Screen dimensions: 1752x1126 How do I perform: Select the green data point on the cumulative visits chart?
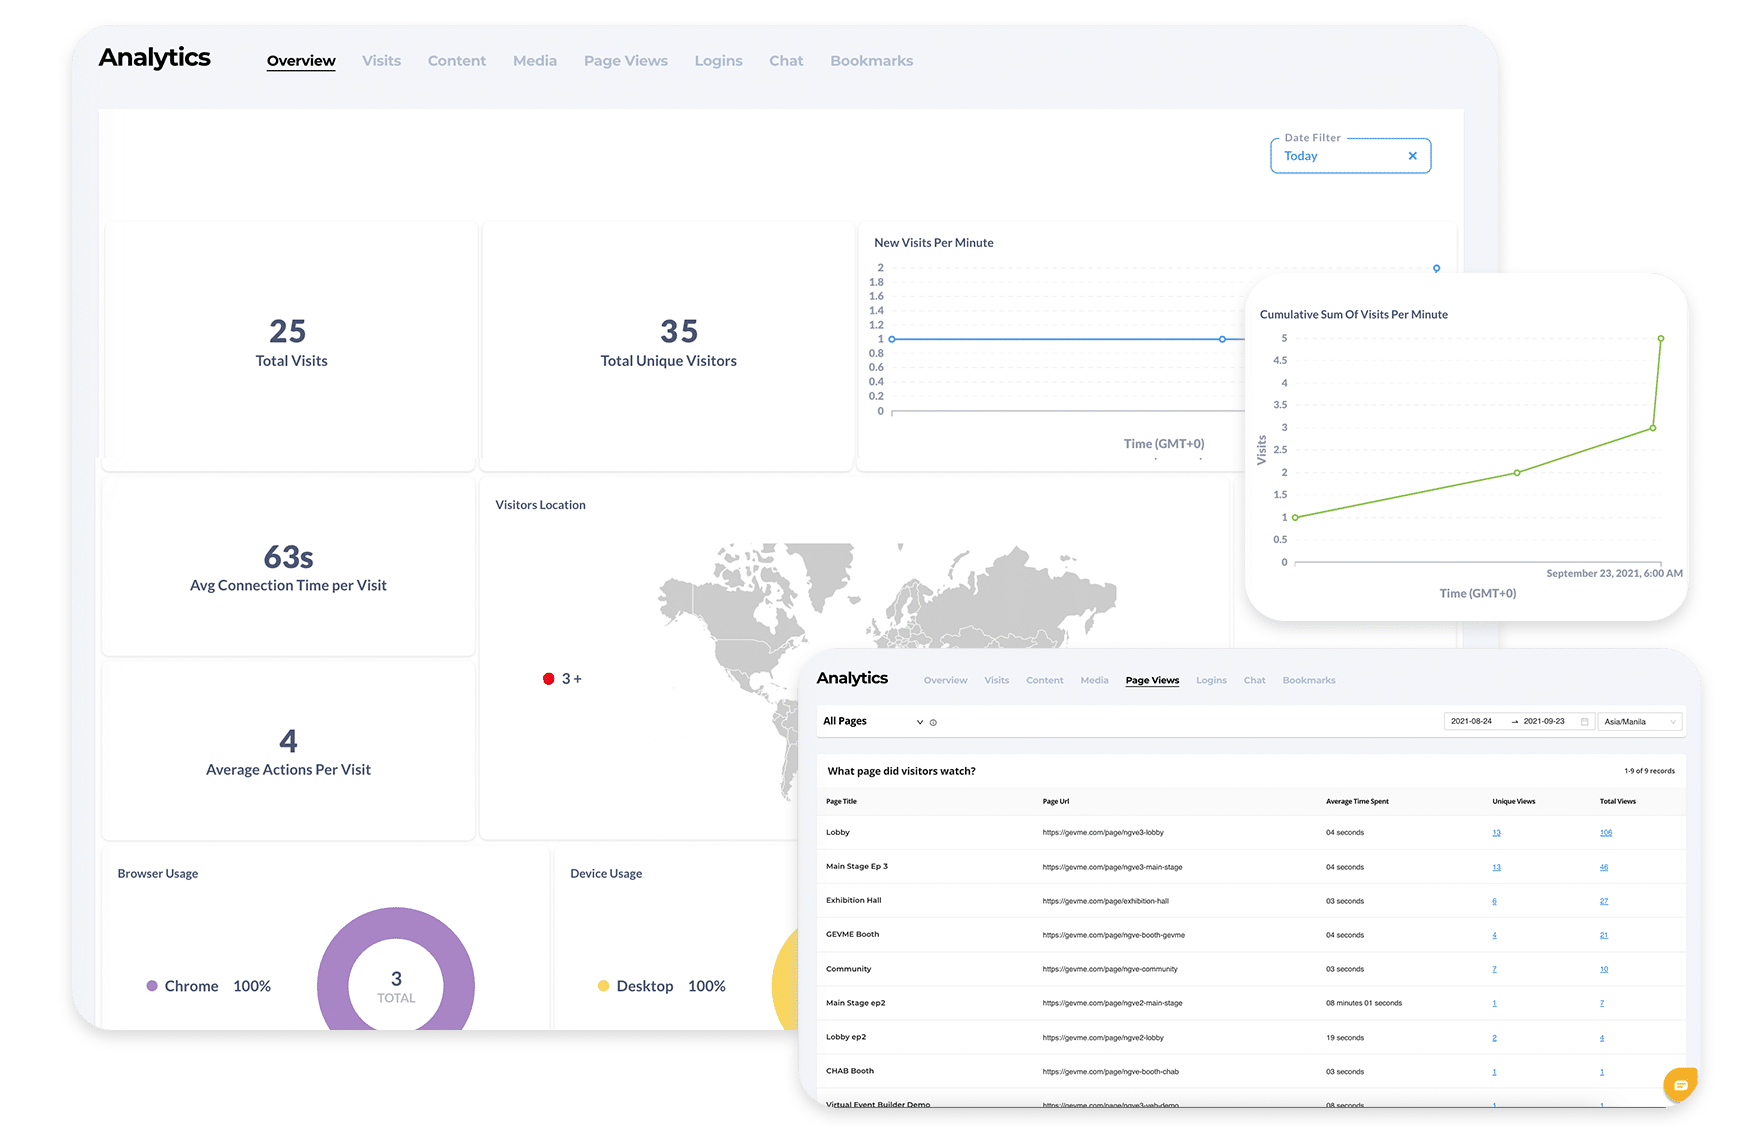(x=1659, y=339)
